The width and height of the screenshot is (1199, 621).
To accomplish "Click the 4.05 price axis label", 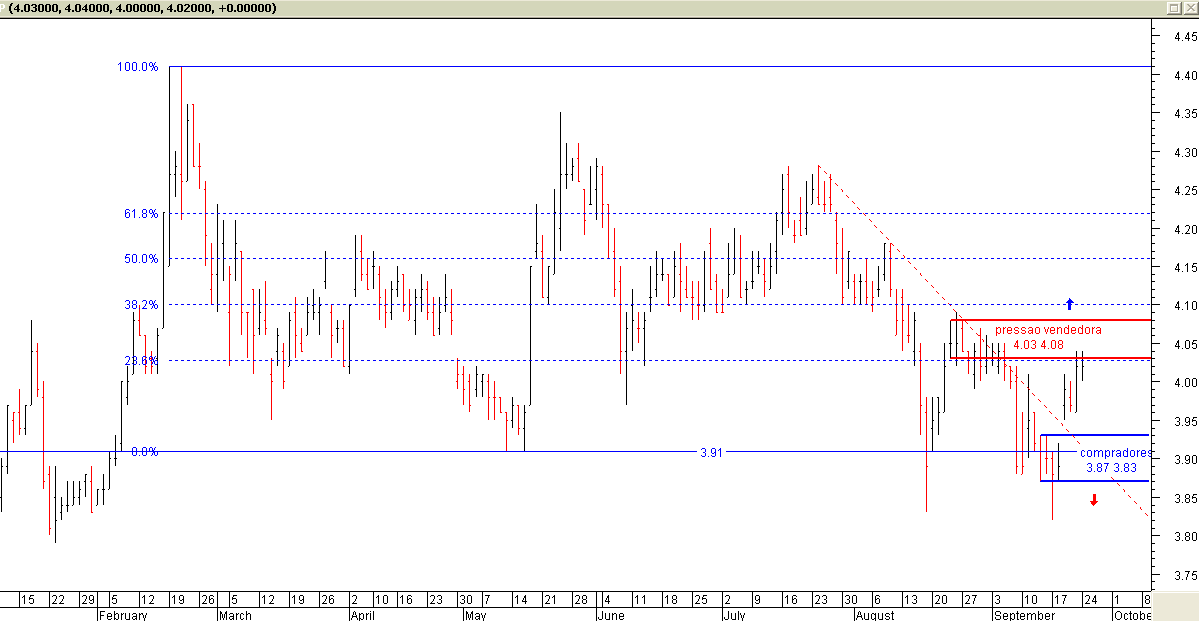I will tap(1188, 344).
